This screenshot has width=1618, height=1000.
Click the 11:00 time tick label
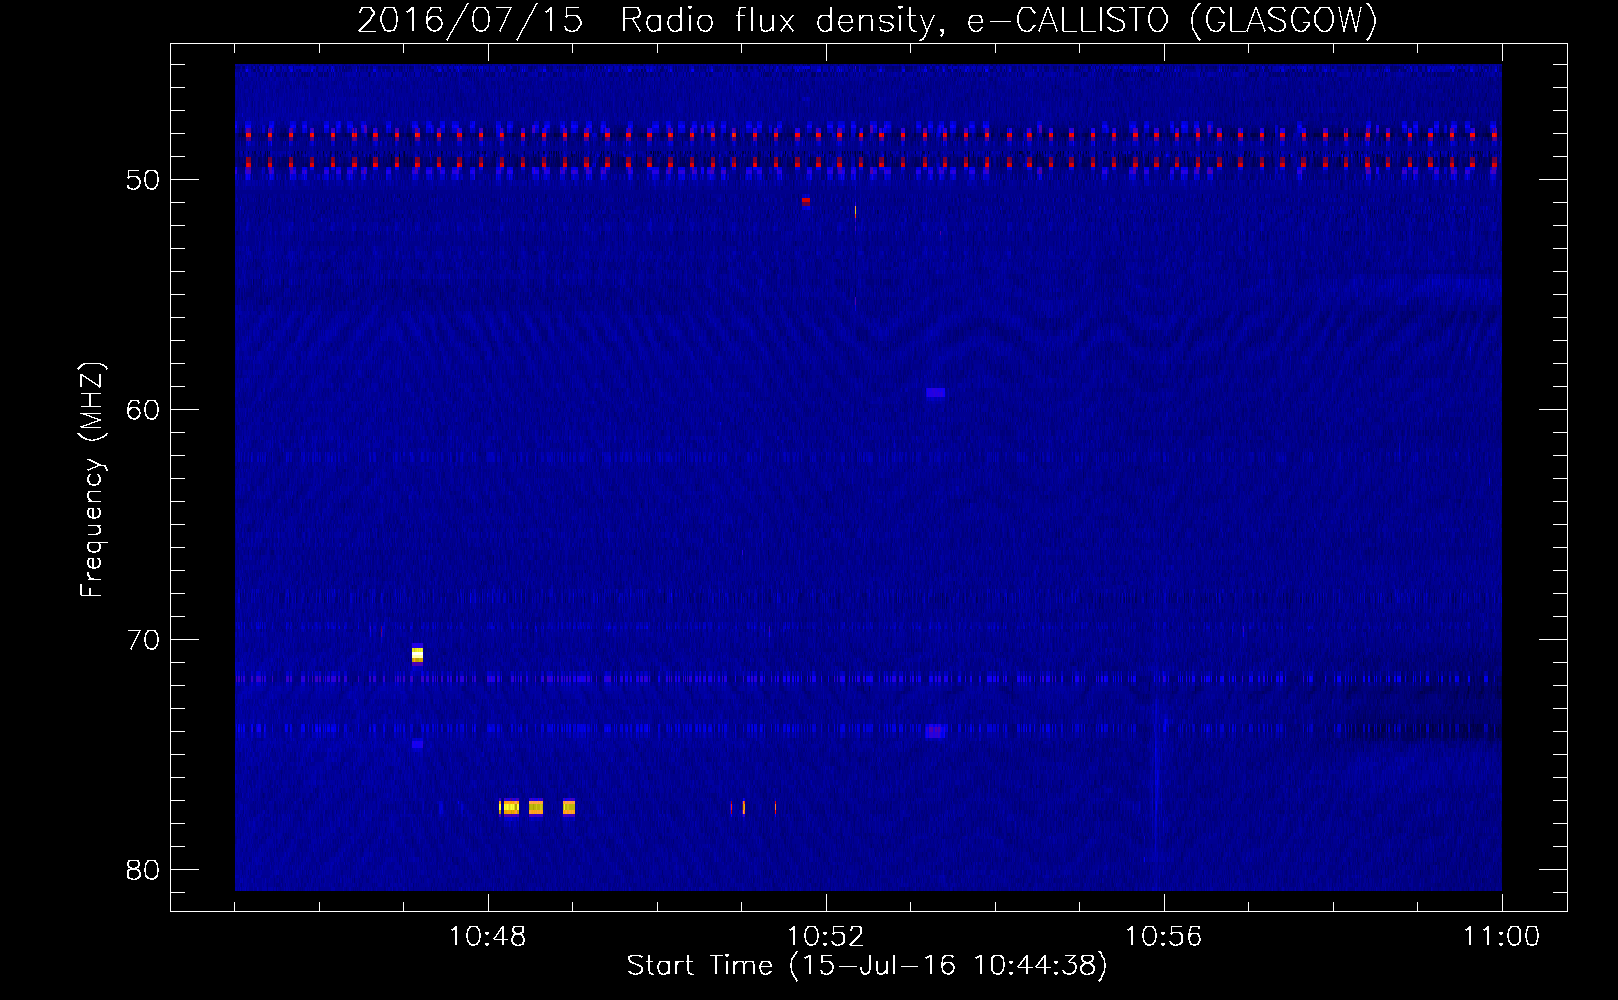click(1501, 937)
